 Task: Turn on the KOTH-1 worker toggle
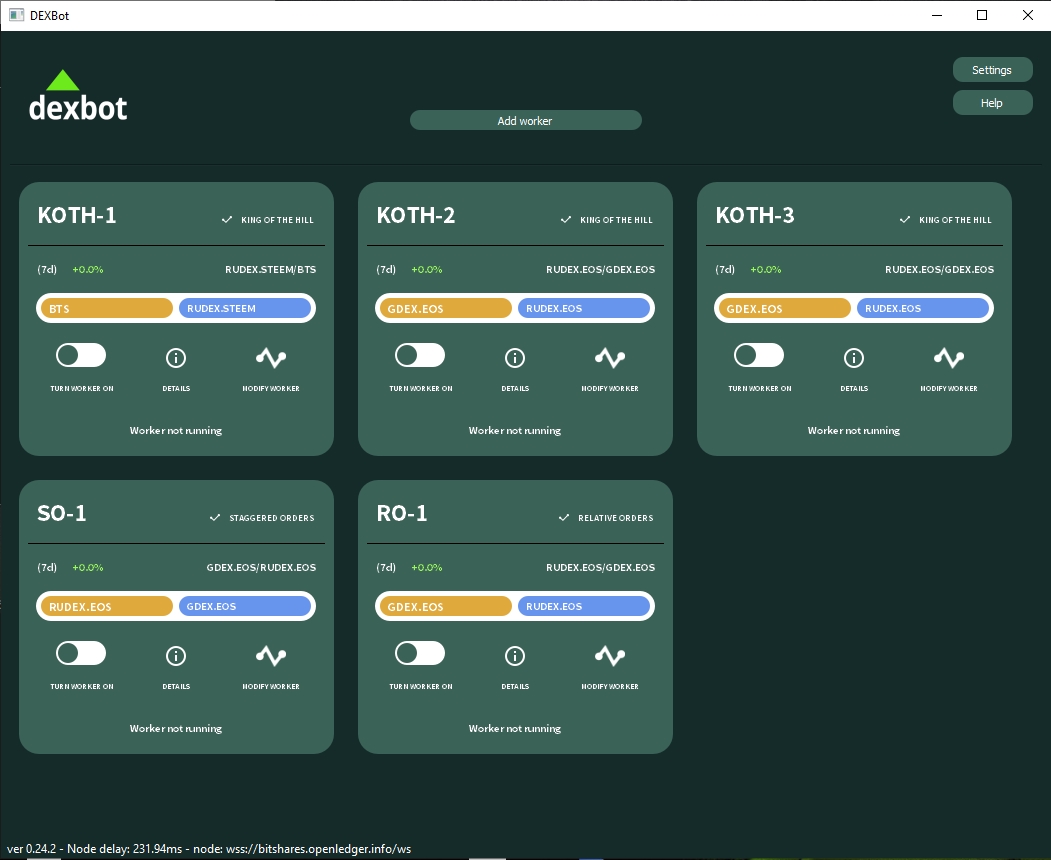click(81, 355)
